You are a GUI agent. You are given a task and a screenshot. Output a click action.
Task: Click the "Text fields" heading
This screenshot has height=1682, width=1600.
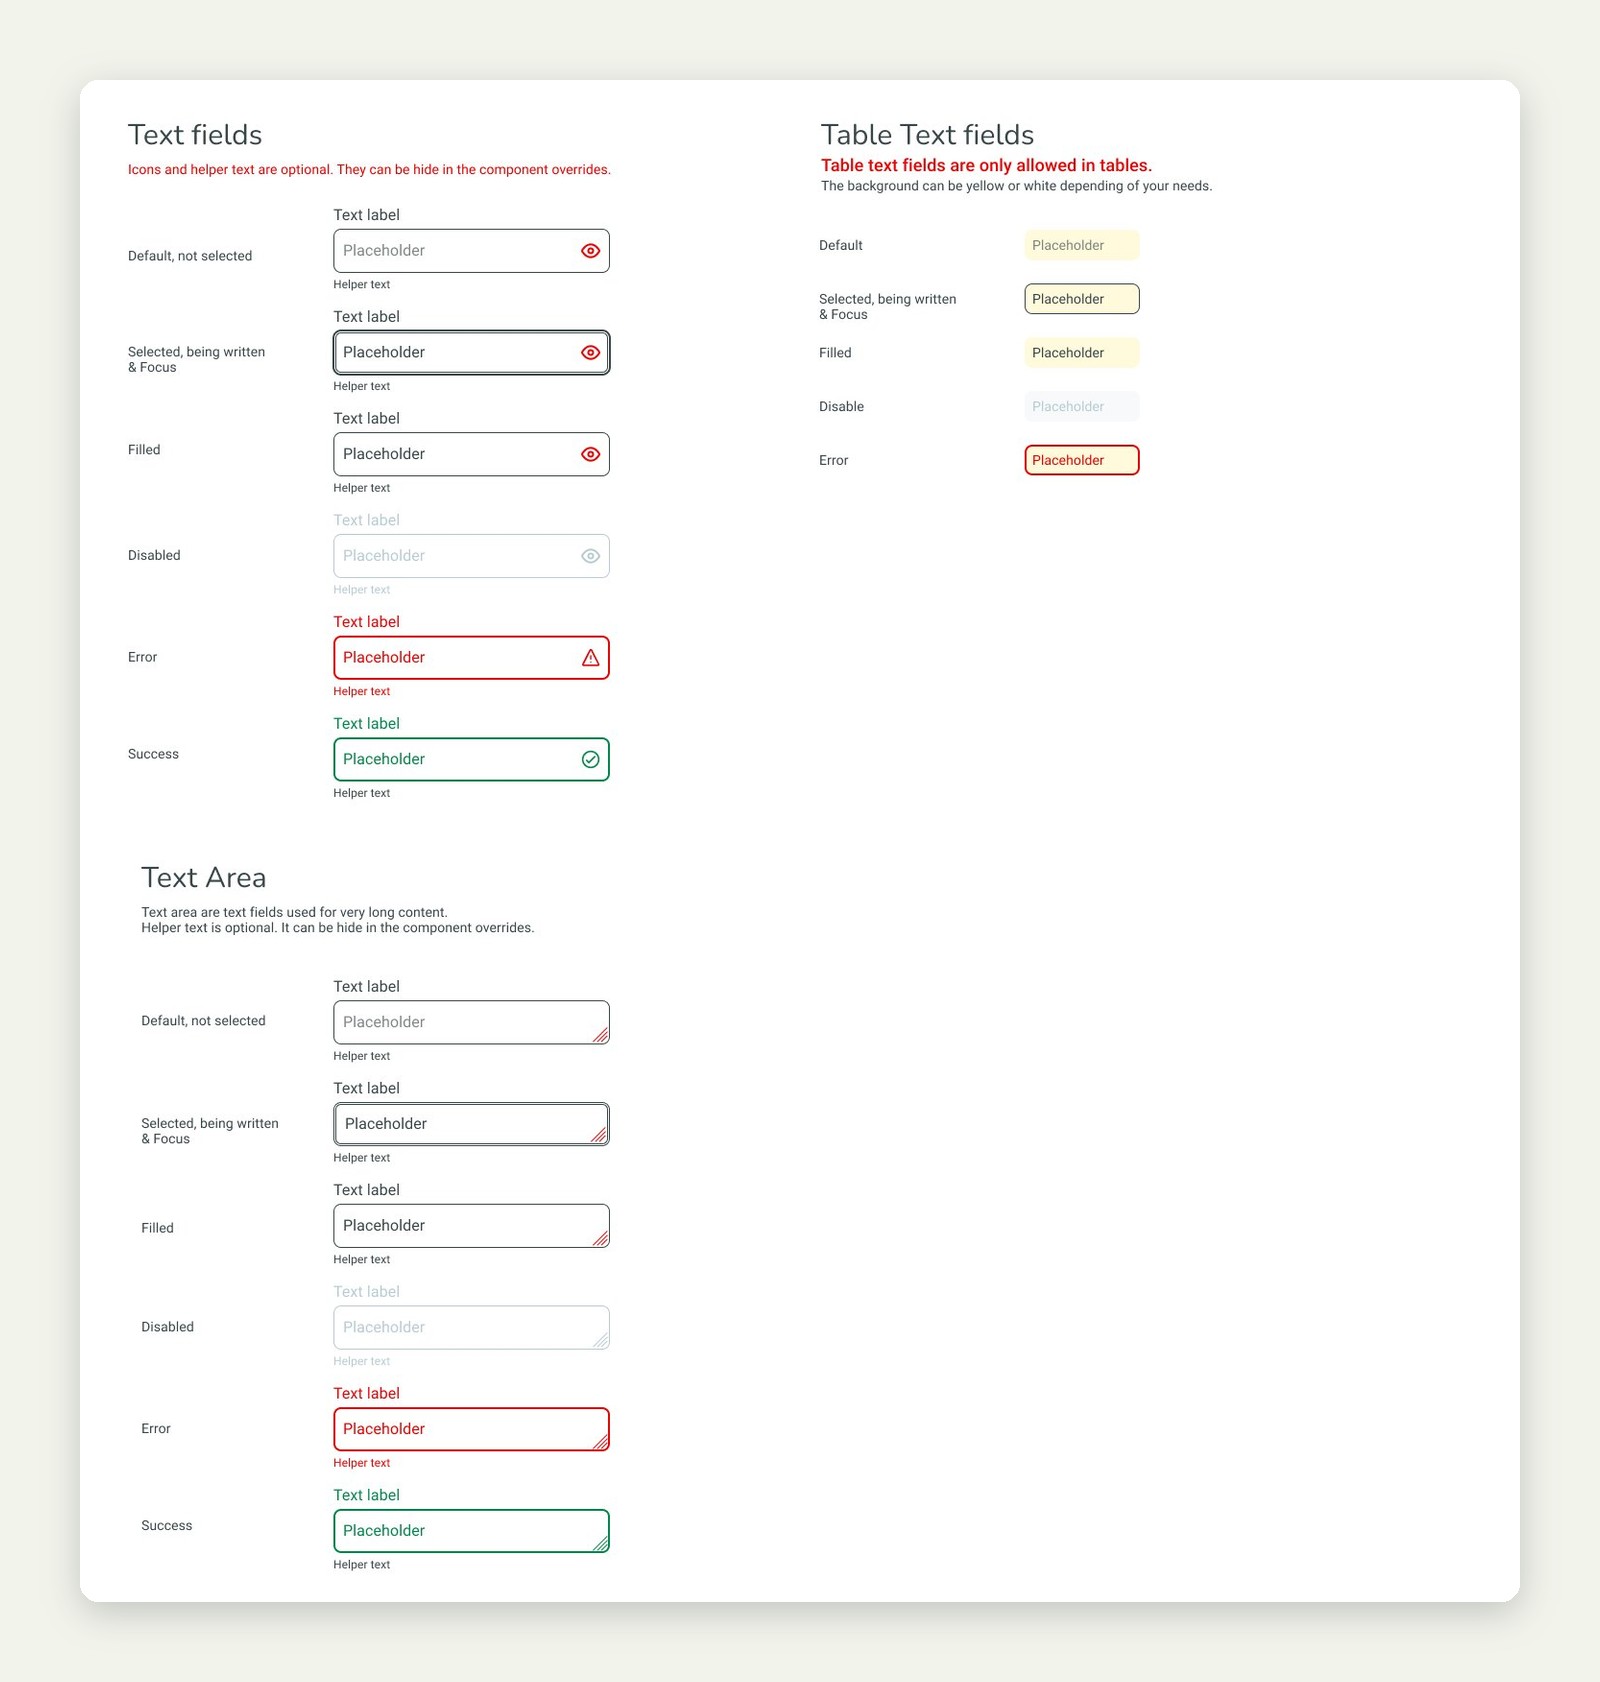click(x=195, y=135)
